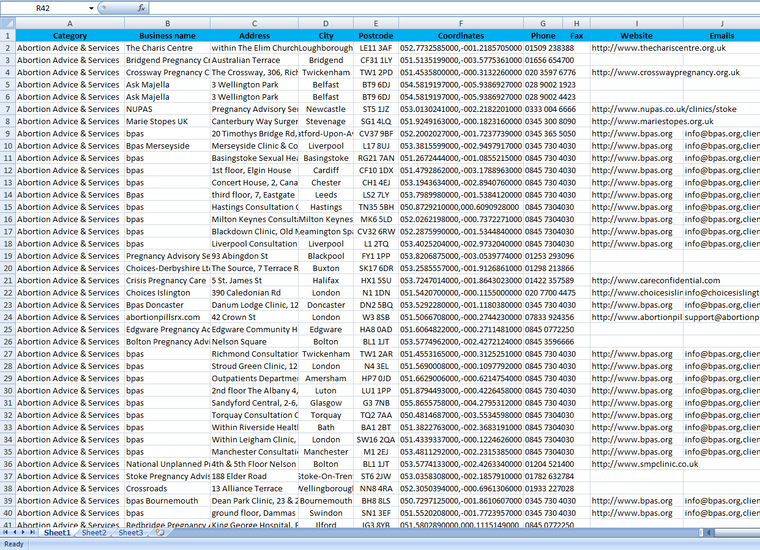This screenshot has height=550, width=760.
Task: Jump to last sheet with navigation arrow
Action: [32, 533]
